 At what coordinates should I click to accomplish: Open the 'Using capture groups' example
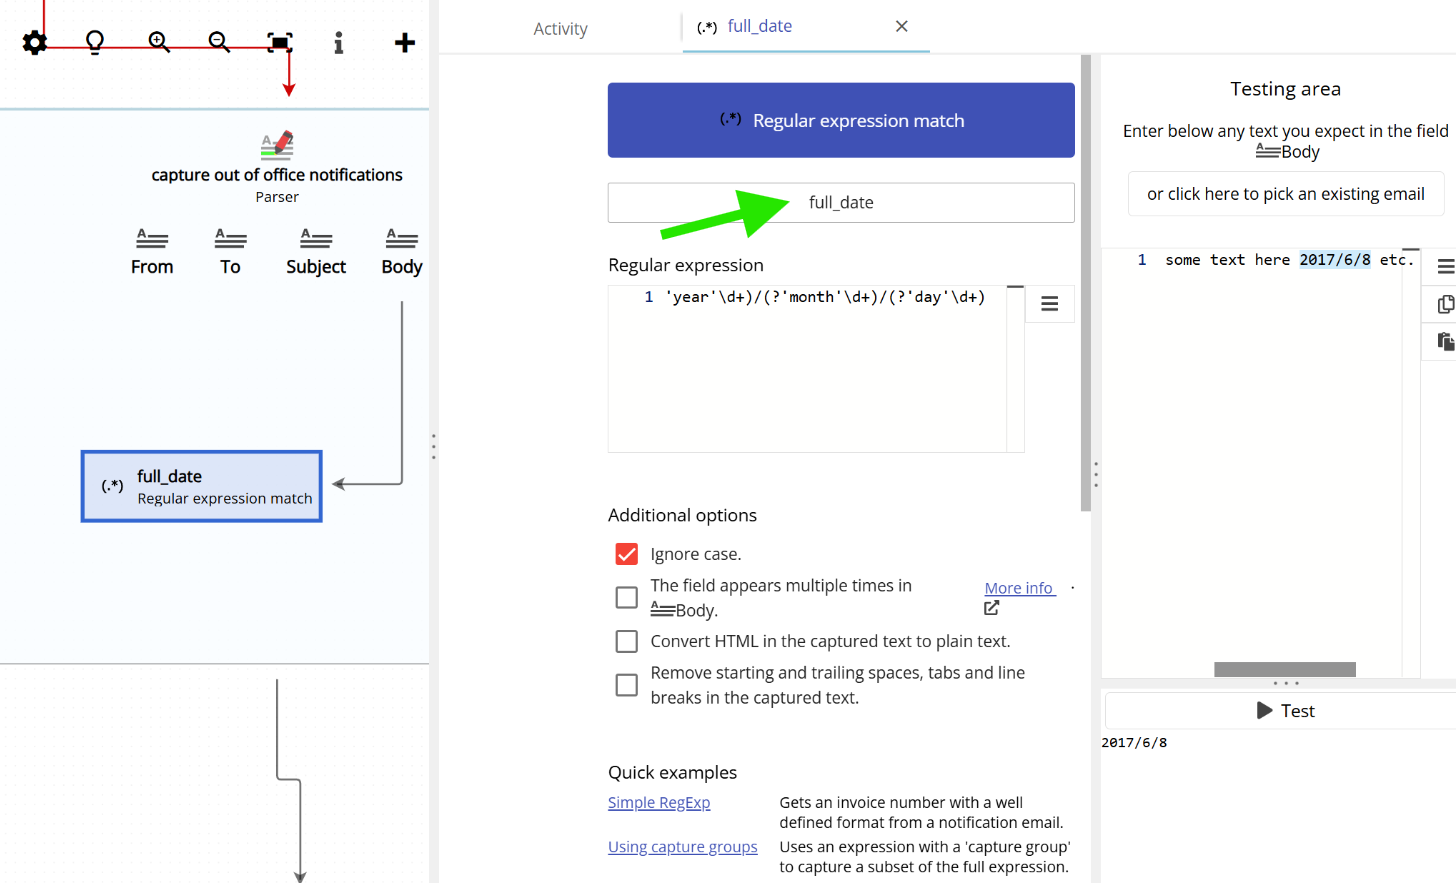click(x=683, y=846)
